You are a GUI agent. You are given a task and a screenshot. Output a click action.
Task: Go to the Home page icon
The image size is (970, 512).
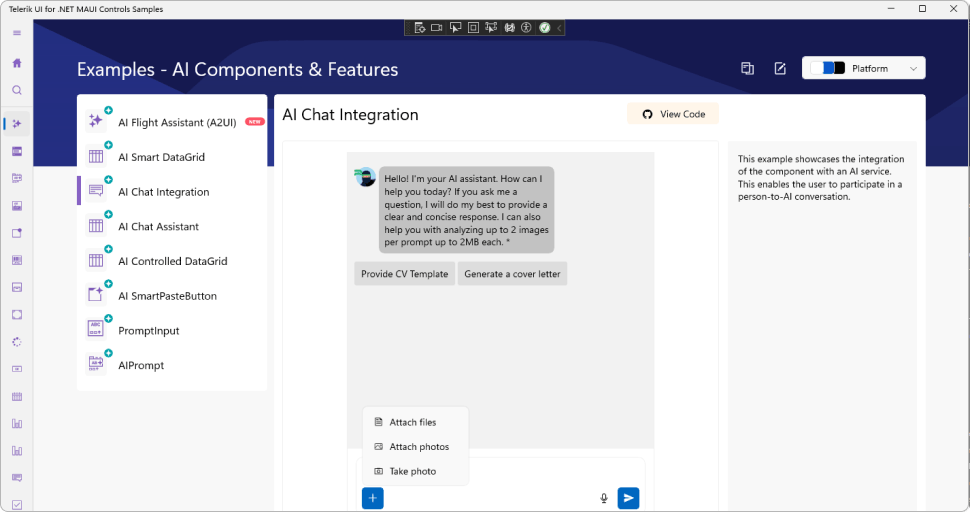click(17, 63)
